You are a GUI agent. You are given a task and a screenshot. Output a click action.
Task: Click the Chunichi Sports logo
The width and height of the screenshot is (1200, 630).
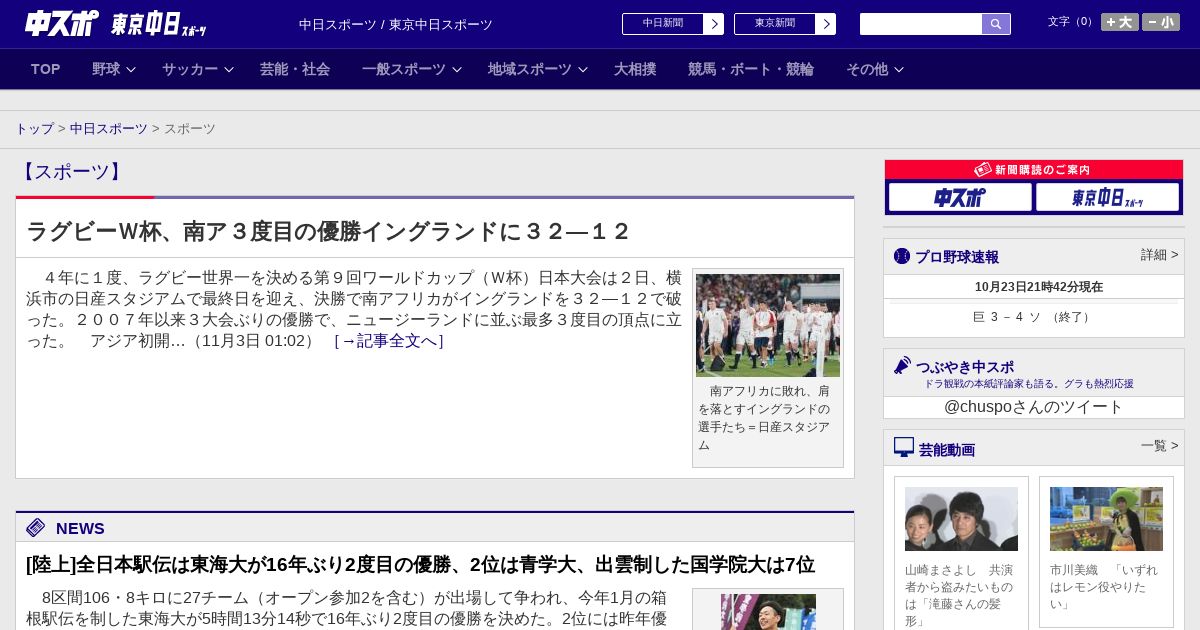coord(62,23)
